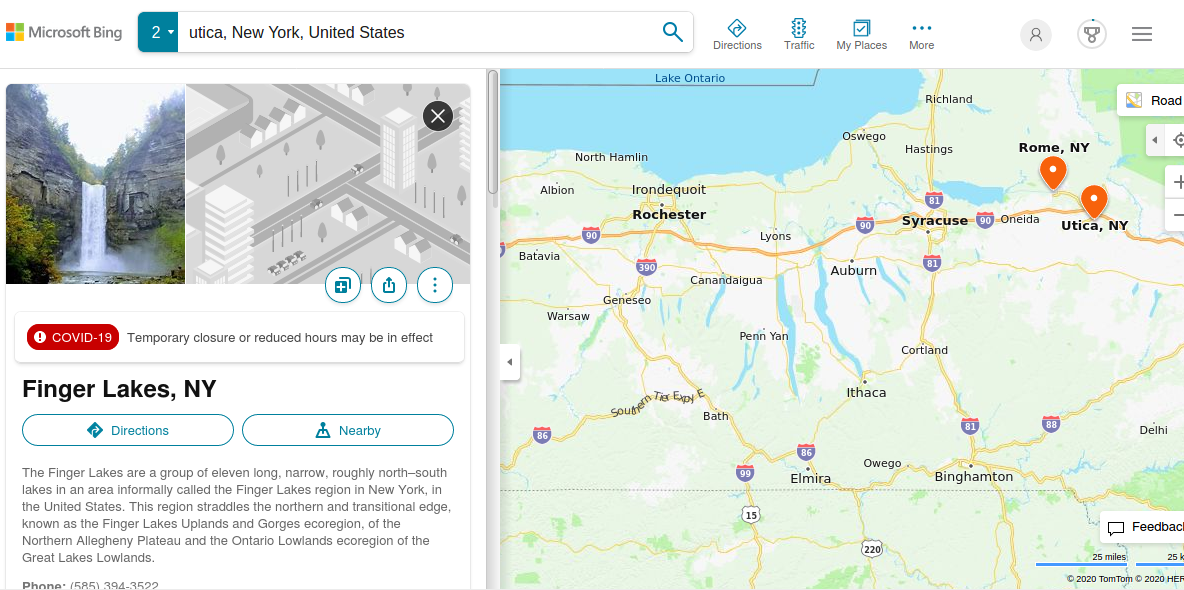The height and width of the screenshot is (590, 1184).
Task: Open more options for Finger Lakes card
Action: [x=435, y=286]
